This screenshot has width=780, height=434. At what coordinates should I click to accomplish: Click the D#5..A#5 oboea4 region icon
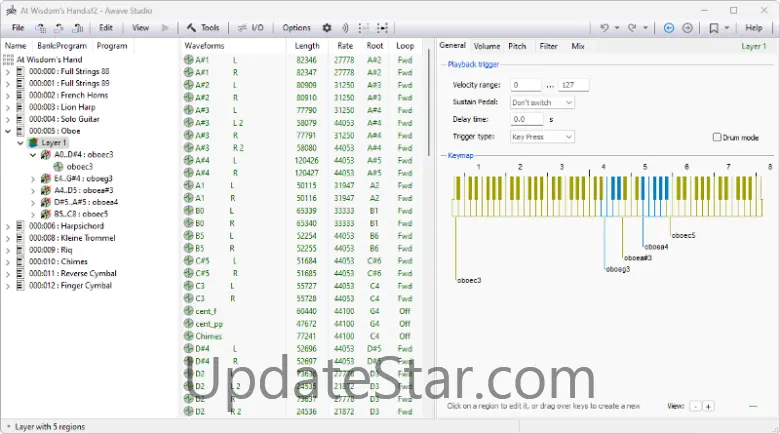click(x=46, y=202)
